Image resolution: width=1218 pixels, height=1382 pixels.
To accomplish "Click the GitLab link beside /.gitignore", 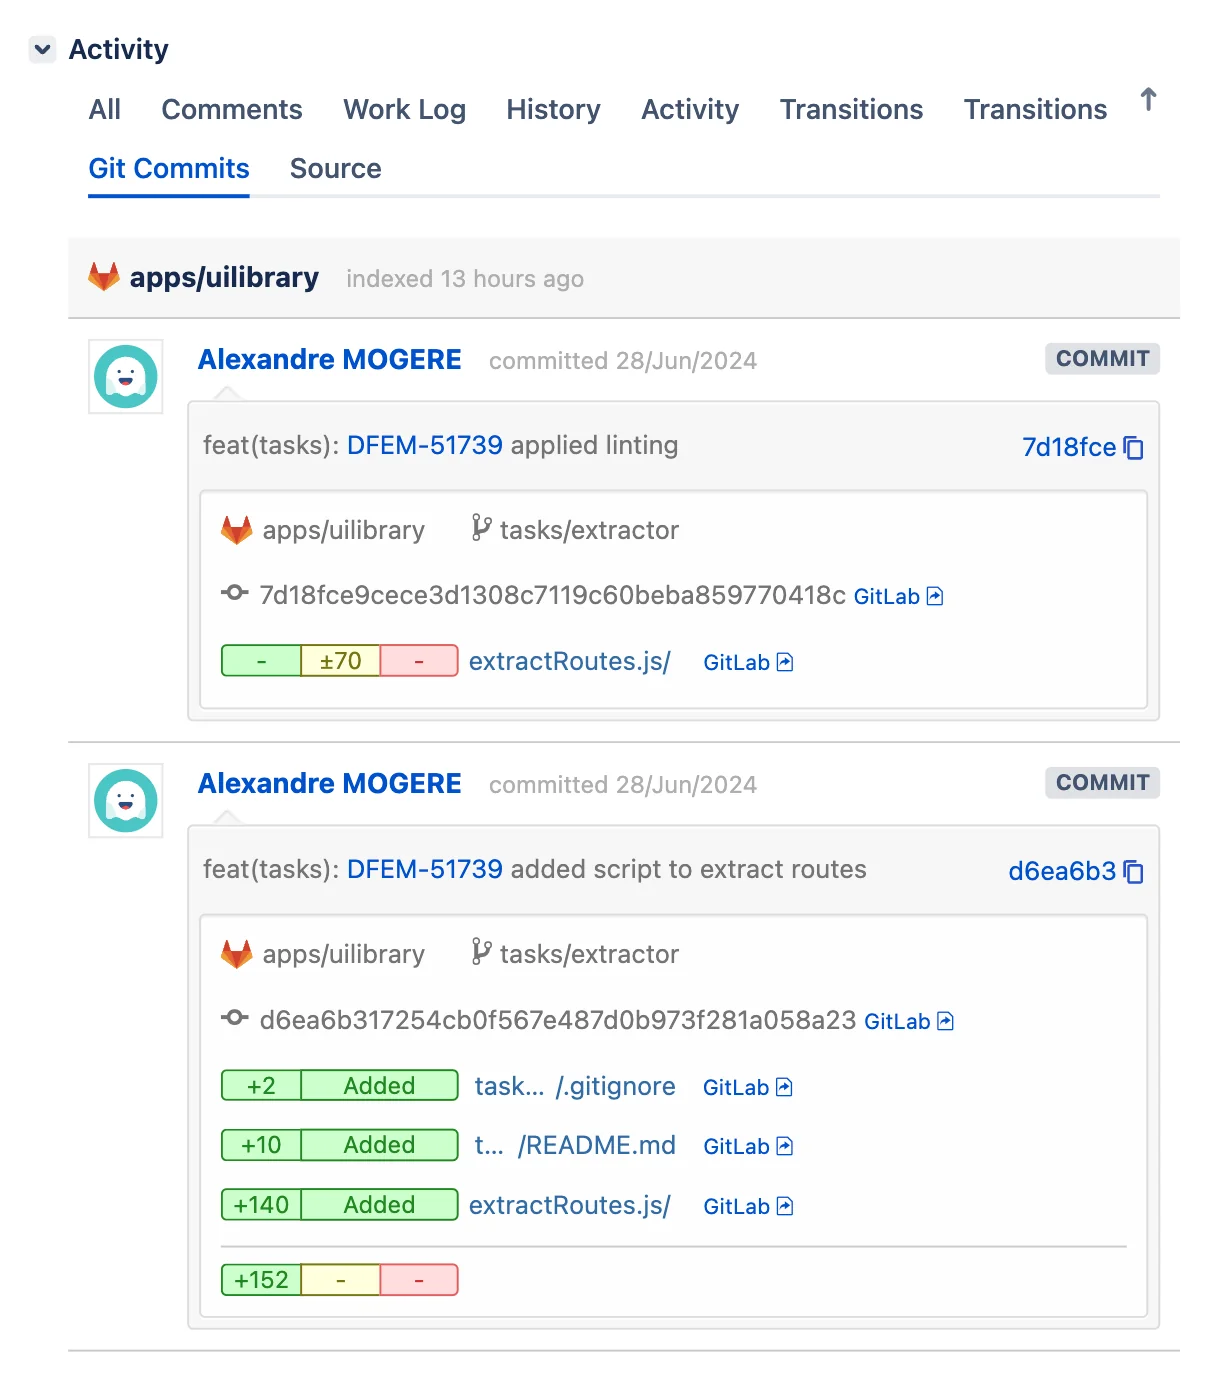I will (747, 1087).
